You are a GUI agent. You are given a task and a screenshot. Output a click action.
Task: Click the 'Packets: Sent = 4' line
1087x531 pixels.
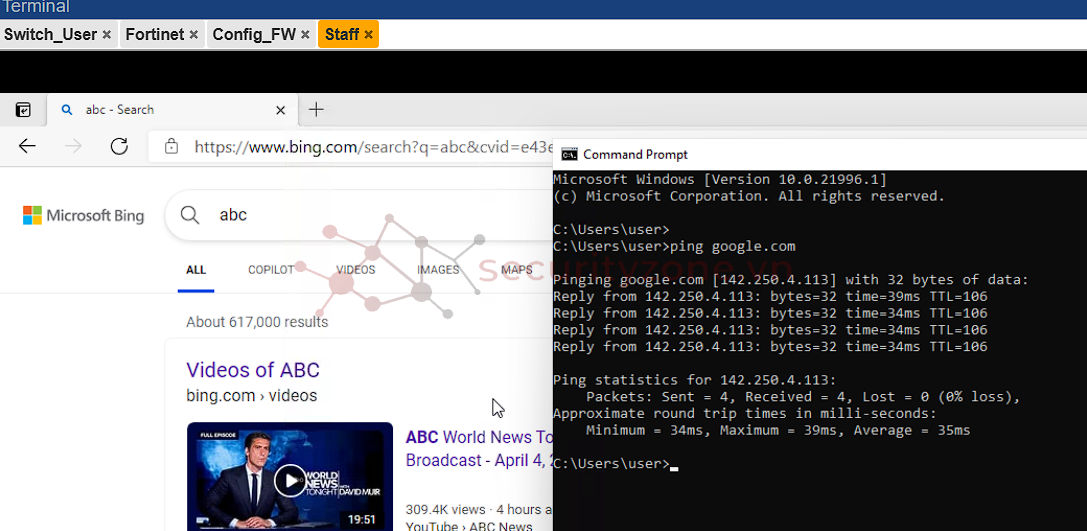[803, 397]
